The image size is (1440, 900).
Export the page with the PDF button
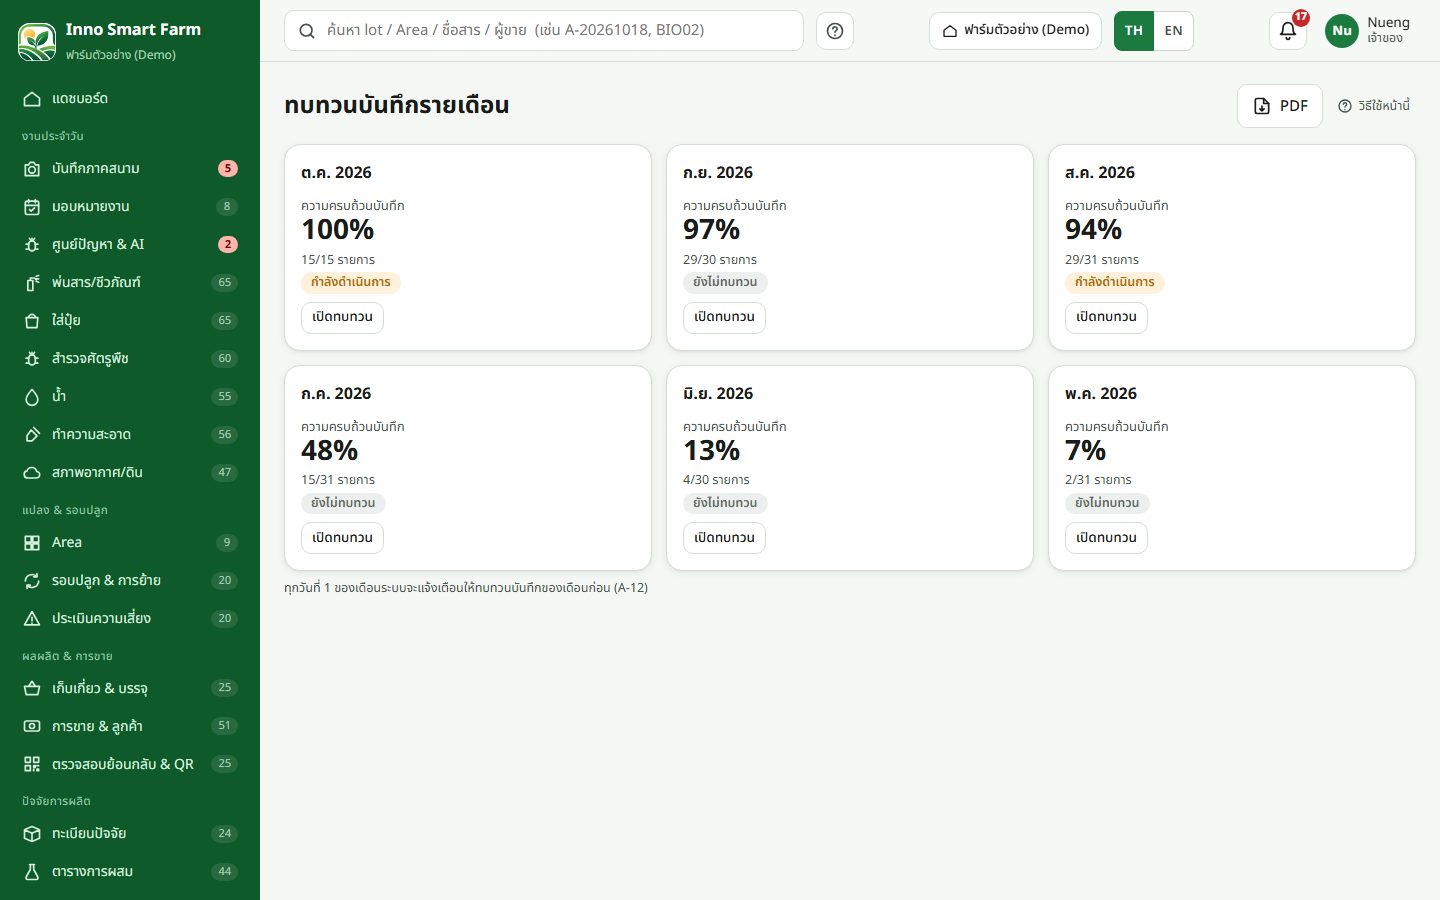click(x=1280, y=106)
